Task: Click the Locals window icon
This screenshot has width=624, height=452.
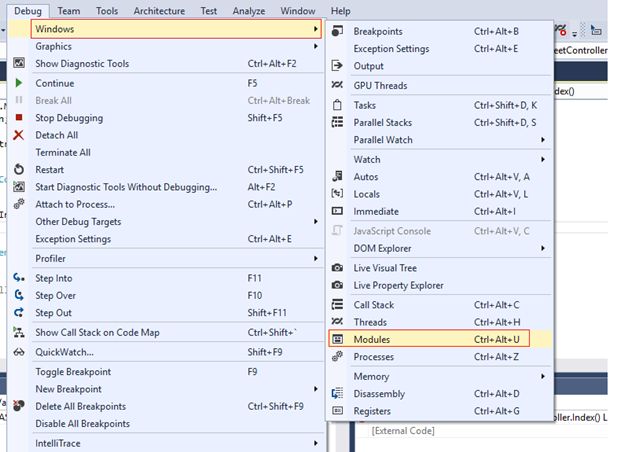Action: [337, 194]
